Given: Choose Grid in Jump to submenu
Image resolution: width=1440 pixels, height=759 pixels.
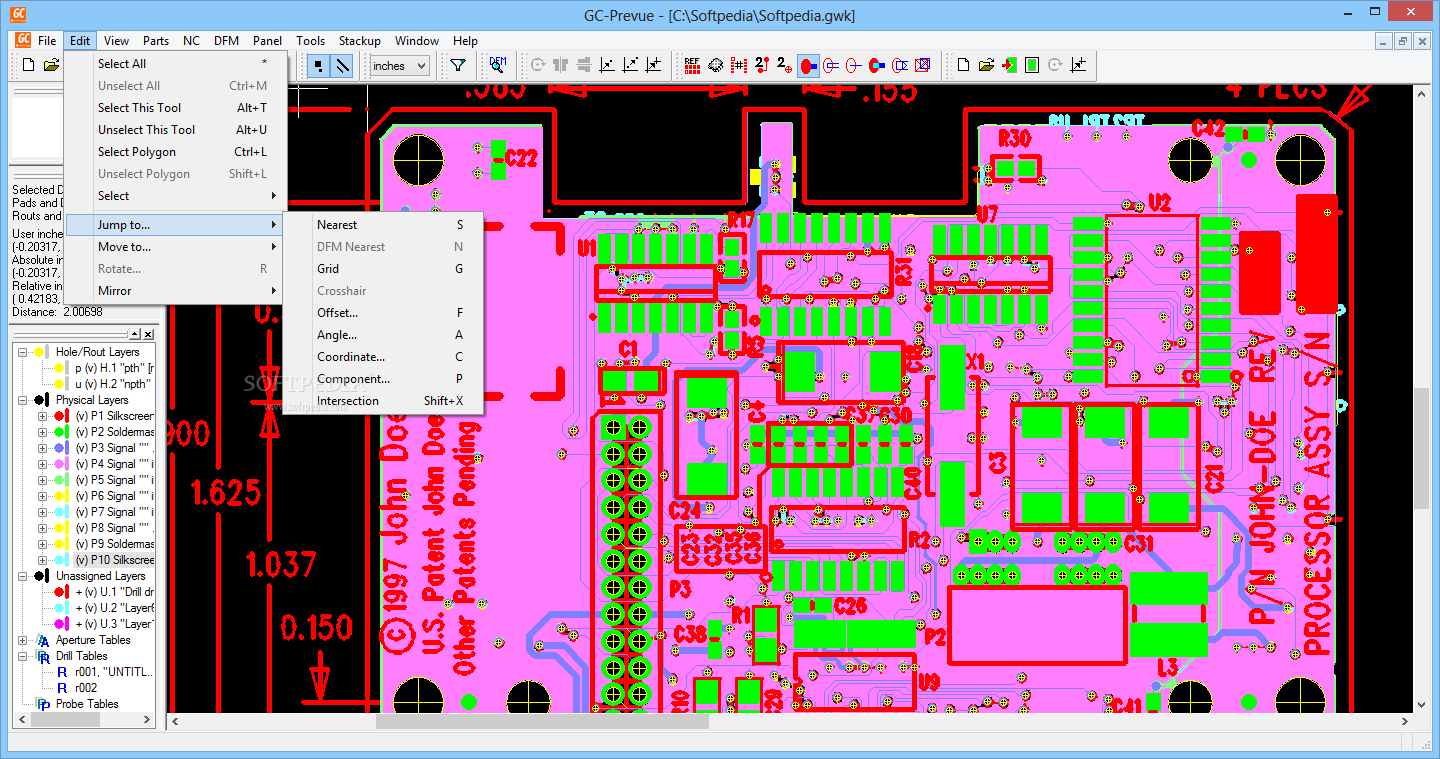Looking at the screenshot, I should 384,268.
